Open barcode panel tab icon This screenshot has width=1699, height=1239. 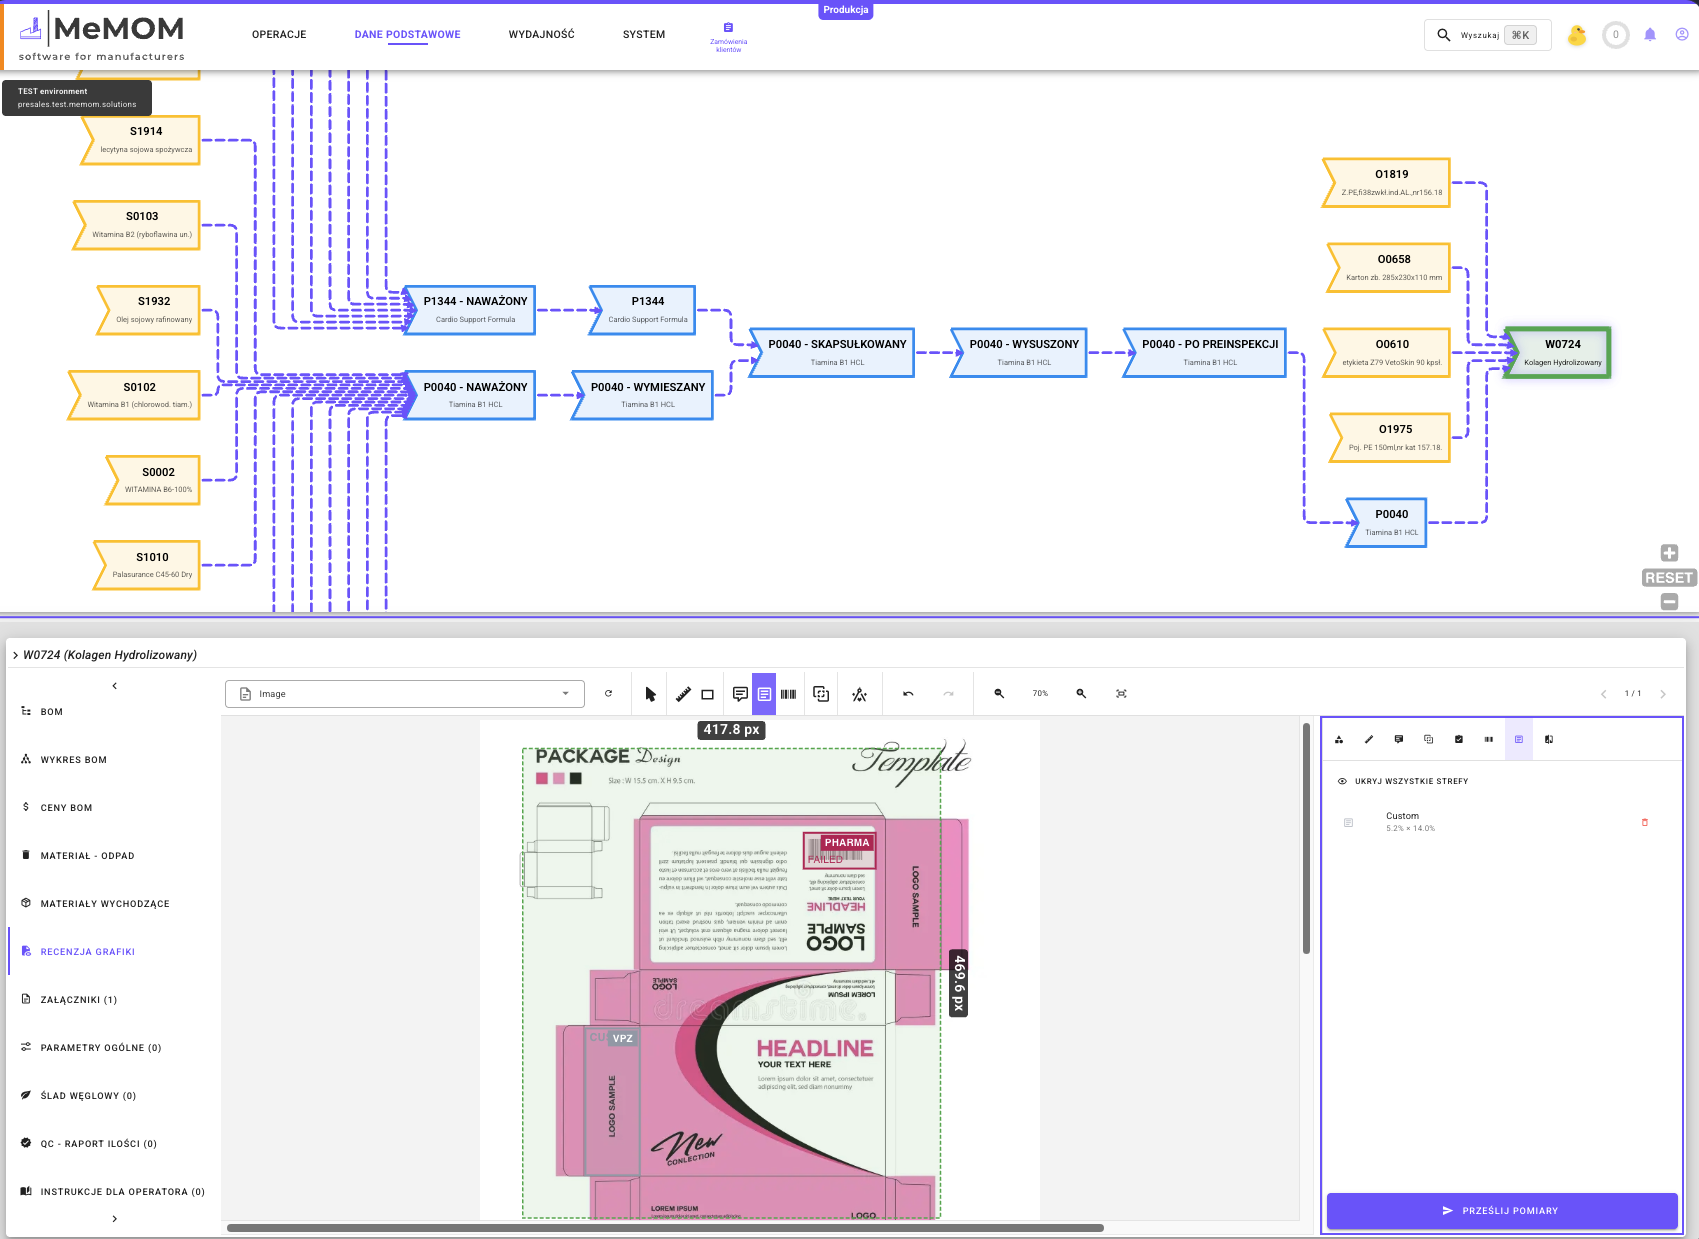click(x=1489, y=740)
